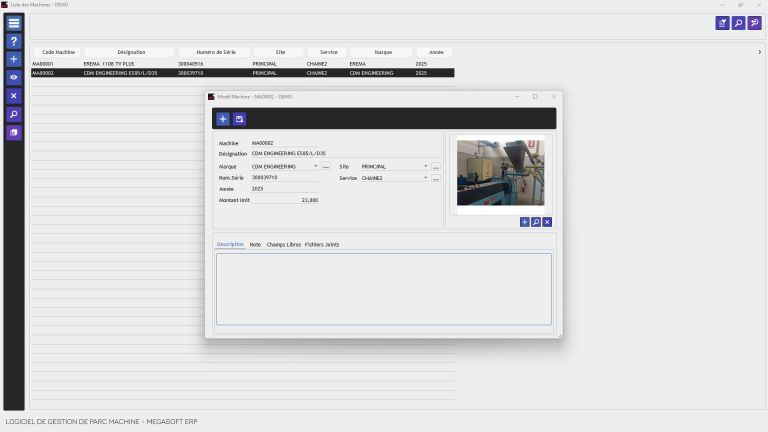Minimize the Modif Machine dialog

tap(517, 96)
